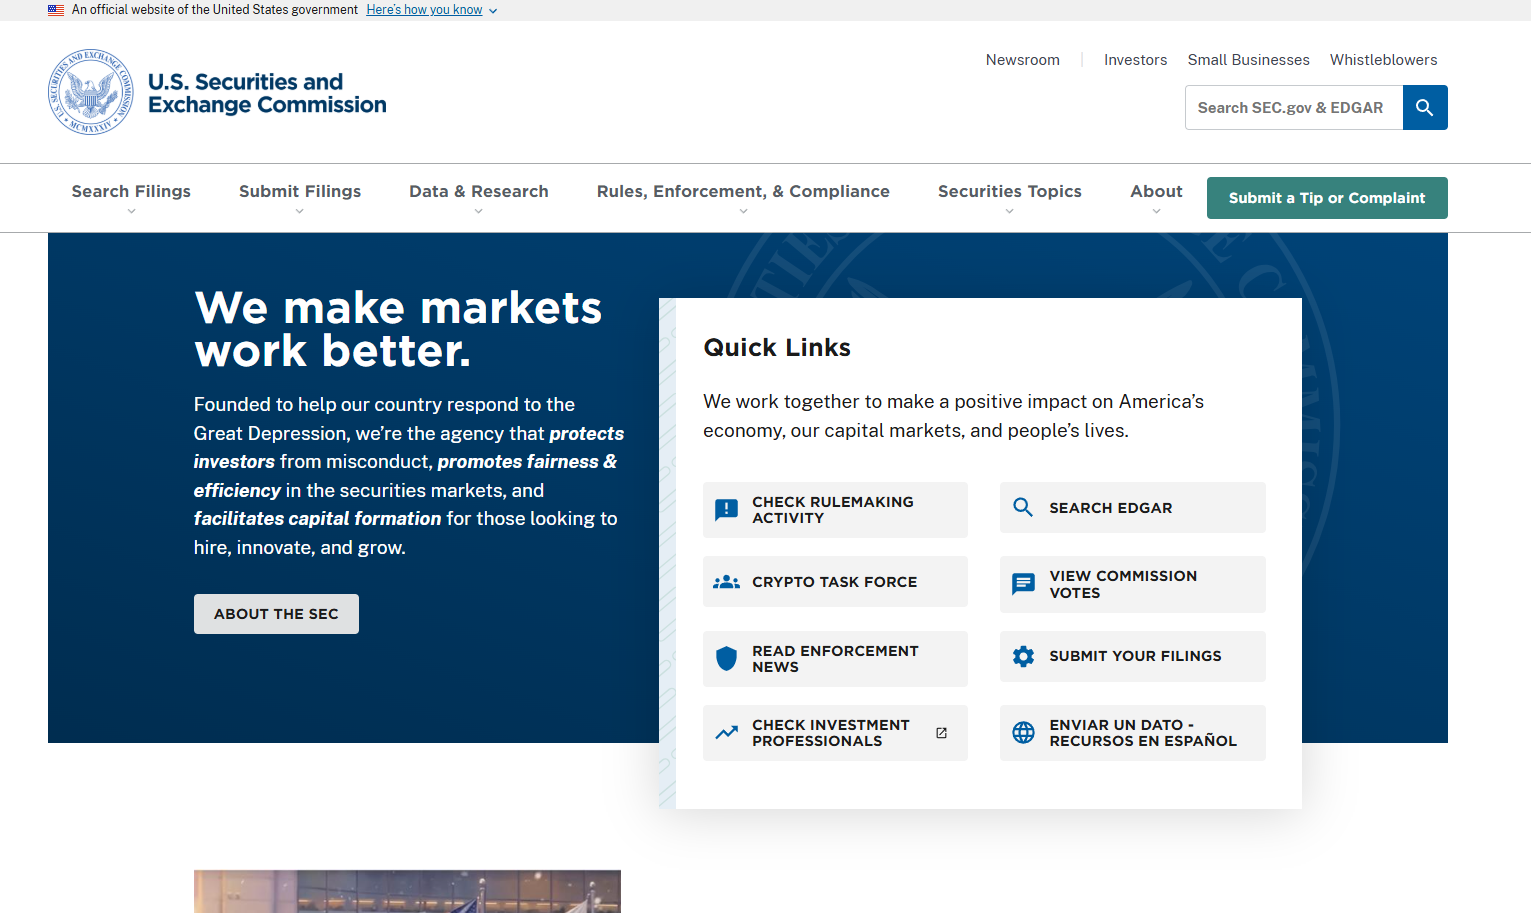Click the SEC seal logo
This screenshot has width=1531, height=913.
tap(91, 92)
